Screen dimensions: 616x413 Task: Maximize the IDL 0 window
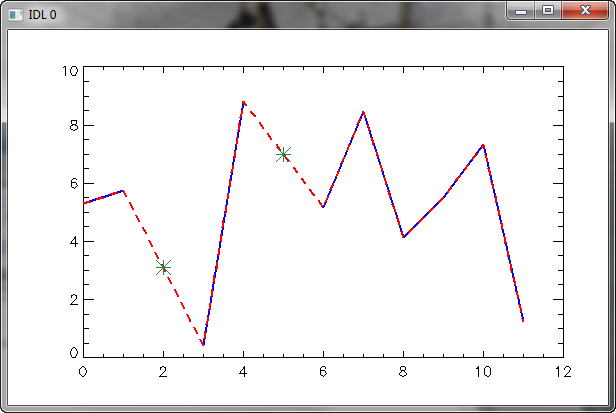click(548, 11)
